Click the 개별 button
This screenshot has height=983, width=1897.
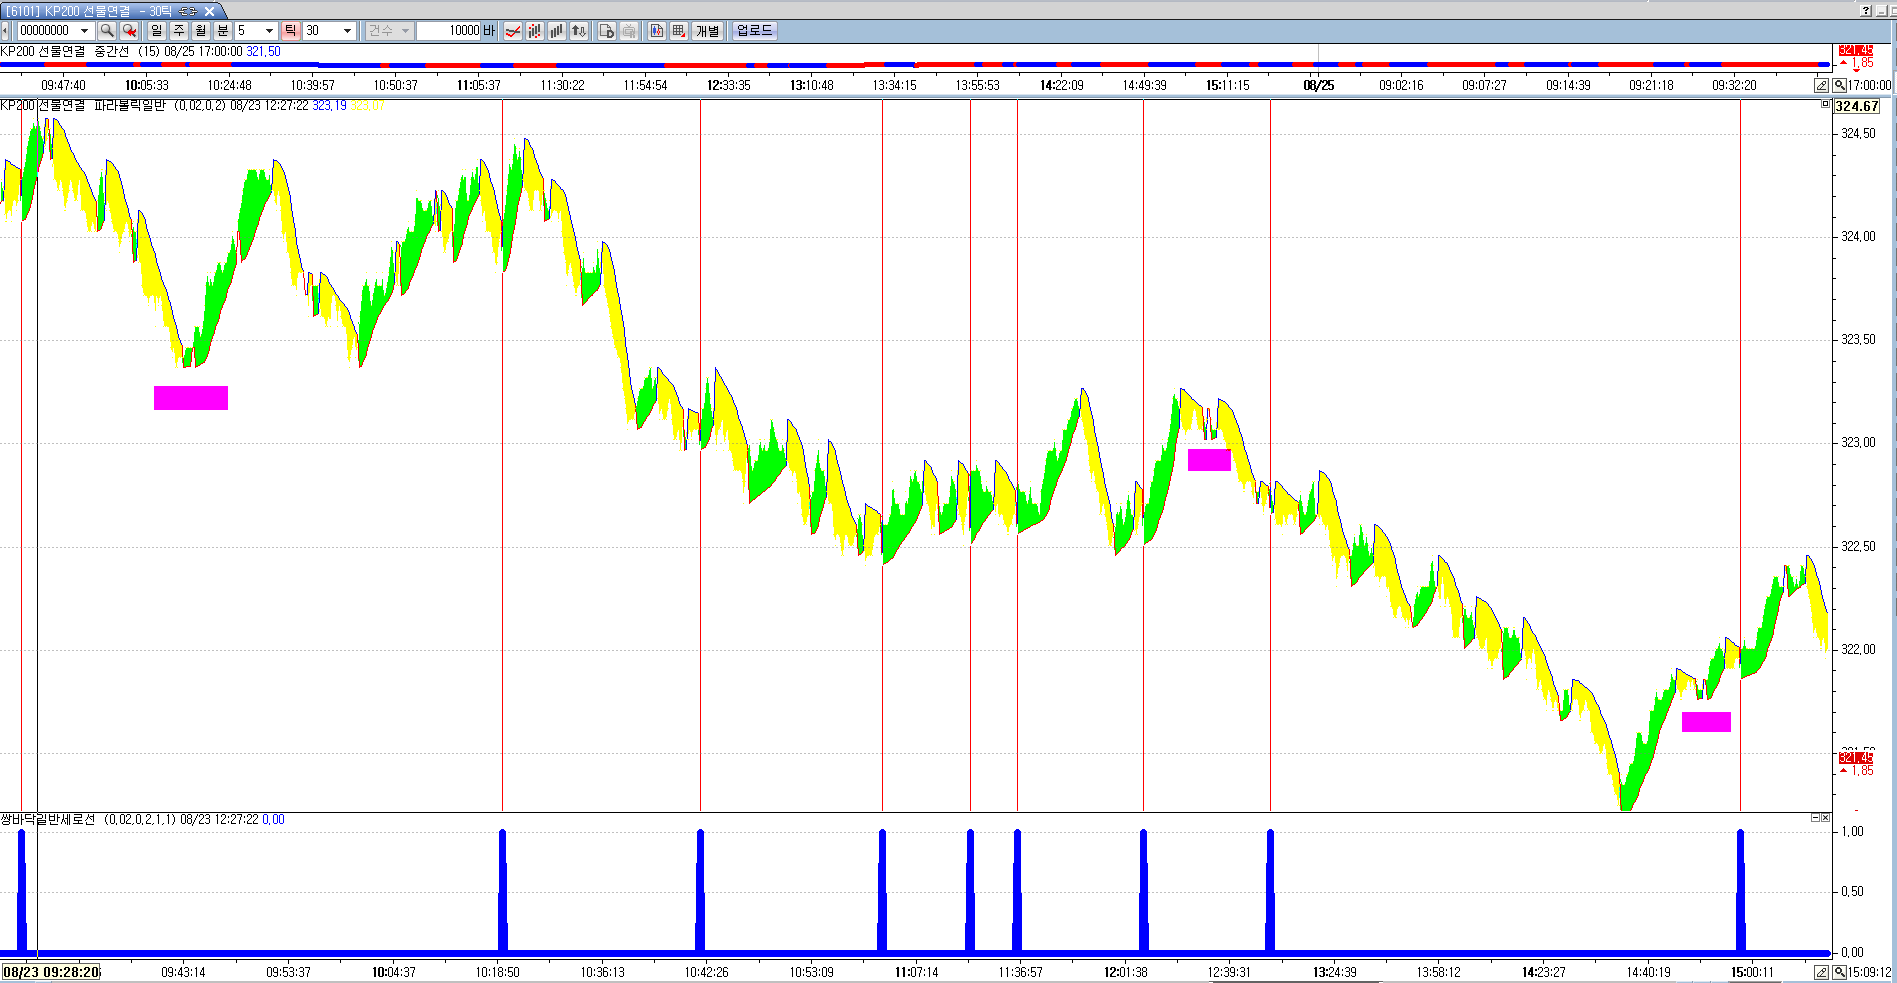coord(708,31)
